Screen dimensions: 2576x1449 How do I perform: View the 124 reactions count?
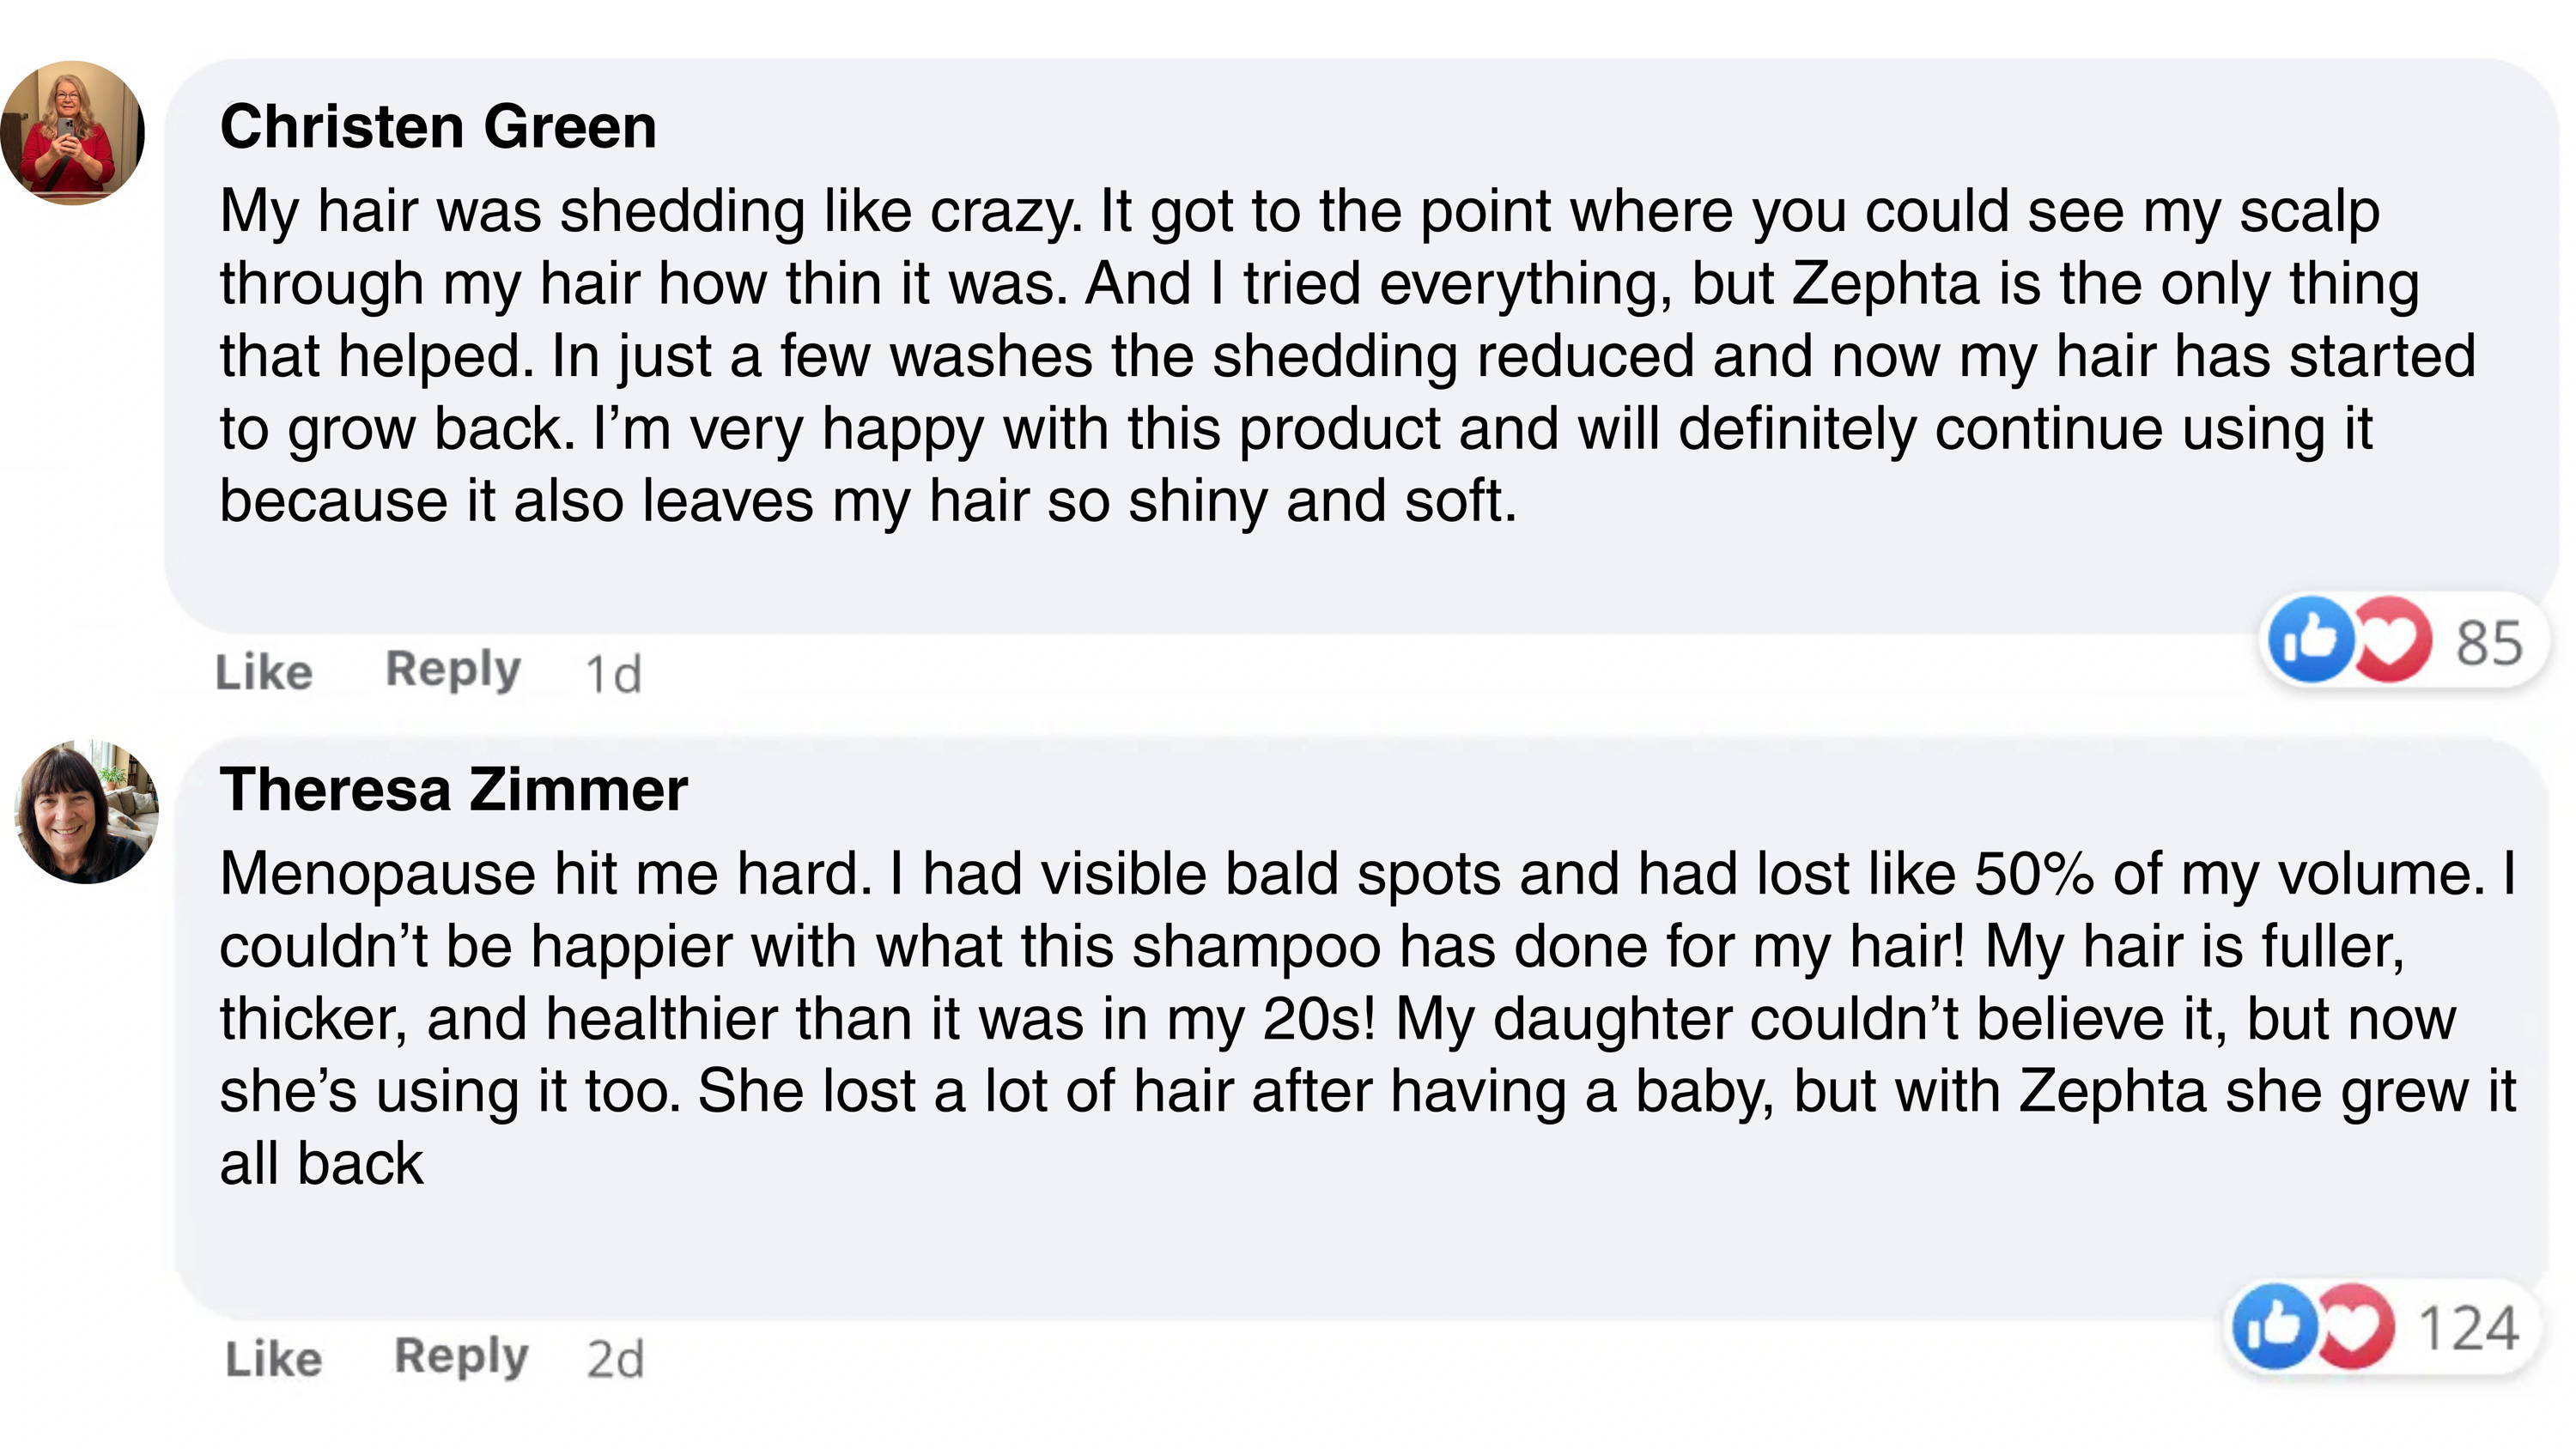tap(2468, 1329)
